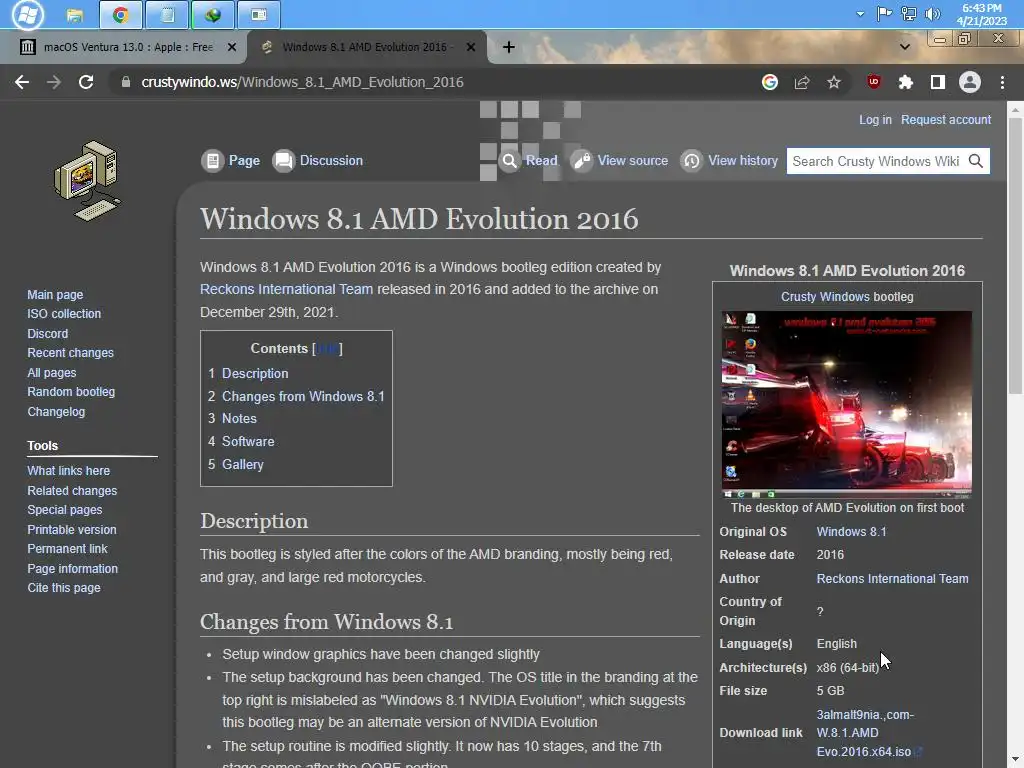Open a new browser tab

coord(509,47)
